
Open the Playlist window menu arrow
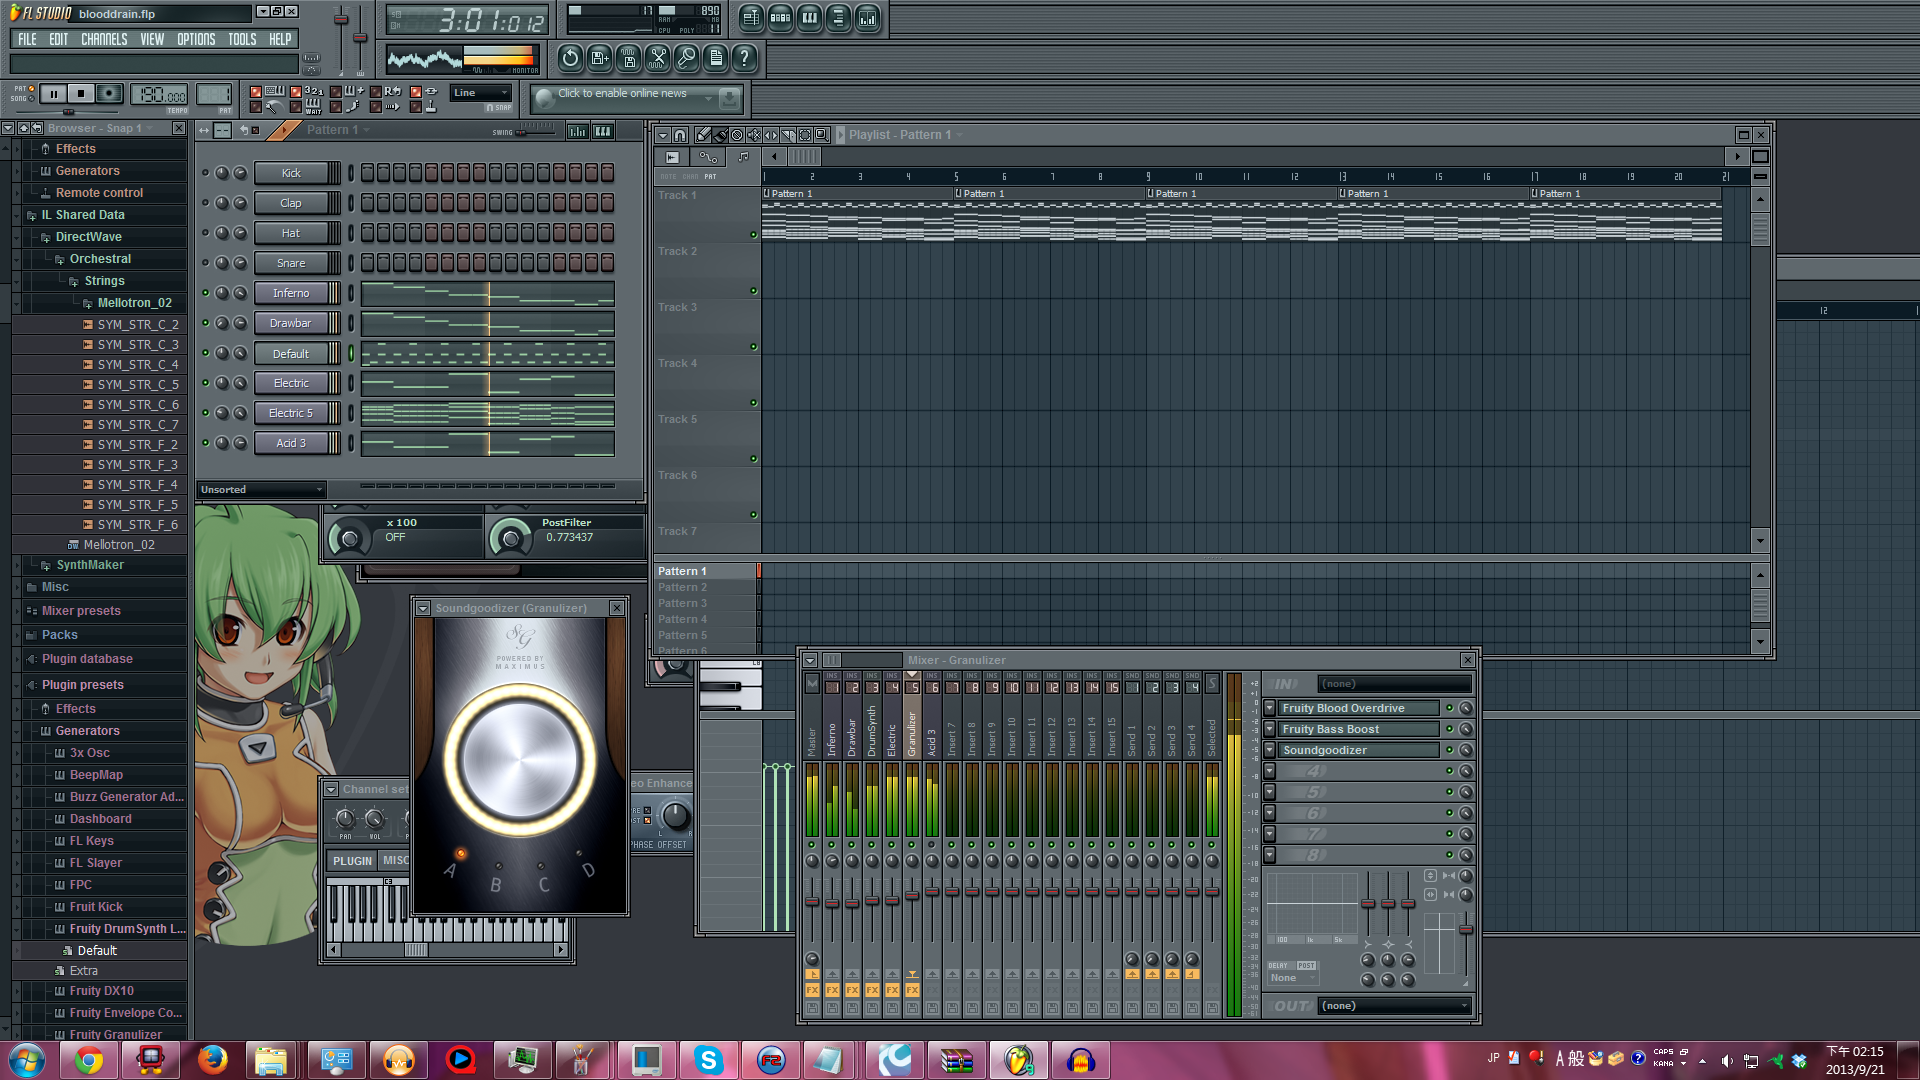663,135
